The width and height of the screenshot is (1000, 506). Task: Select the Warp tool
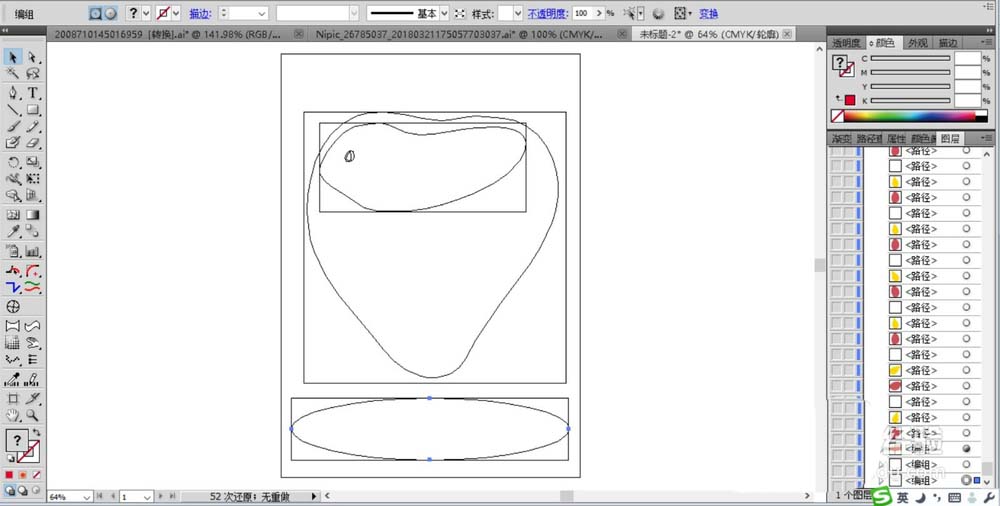click(x=13, y=179)
